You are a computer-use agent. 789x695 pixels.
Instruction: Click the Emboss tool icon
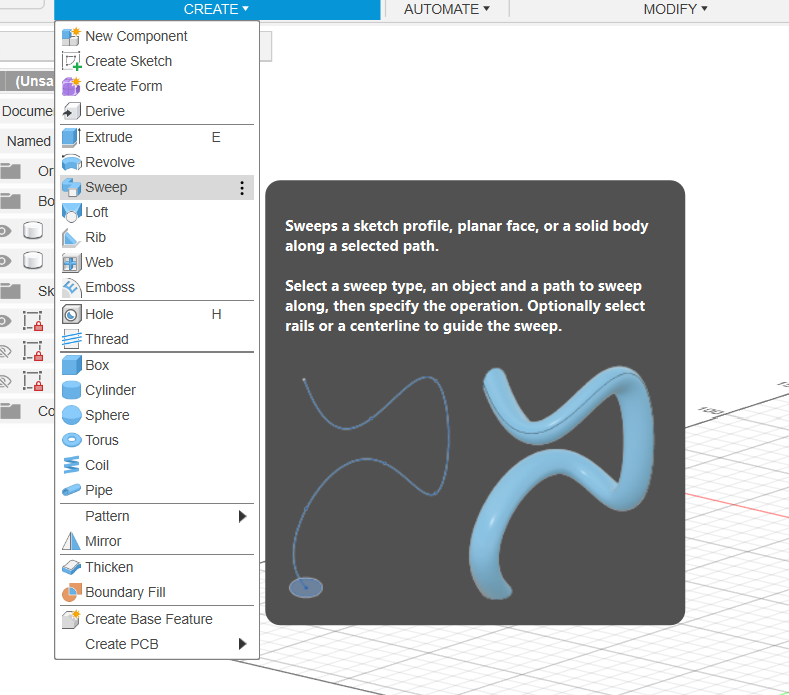pyautogui.click(x=71, y=287)
